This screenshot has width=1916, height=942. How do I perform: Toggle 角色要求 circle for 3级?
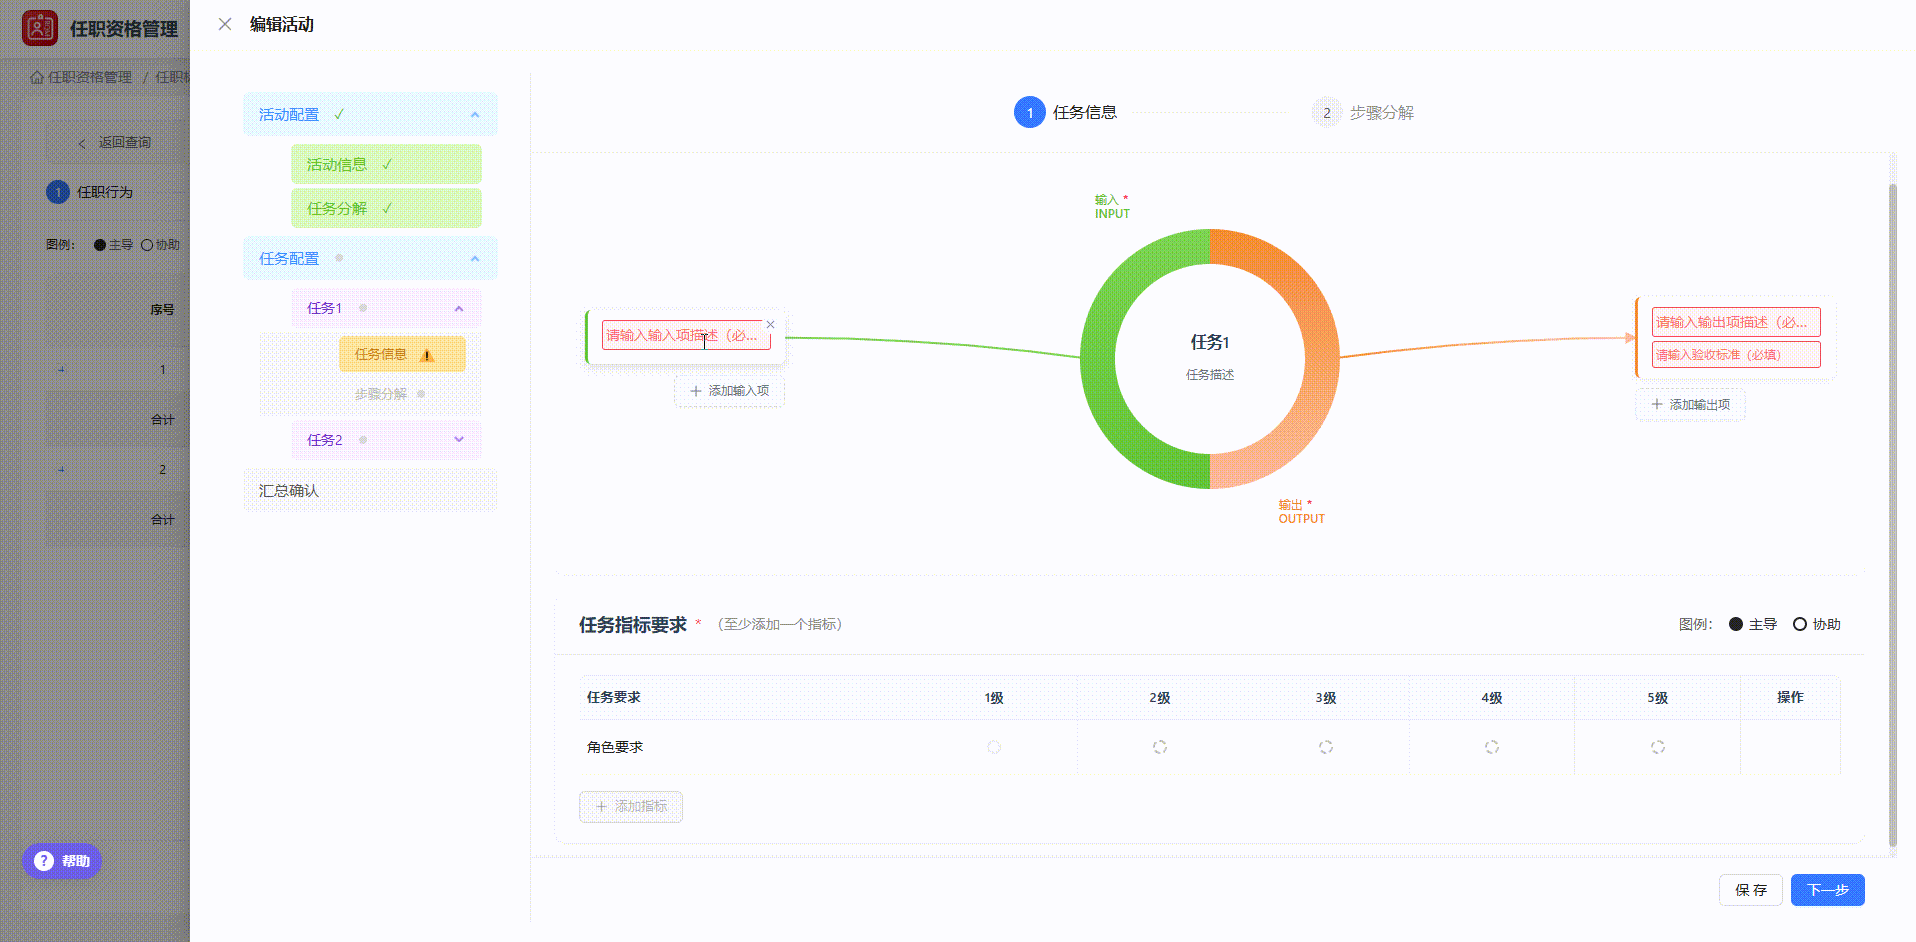coord(1326,747)
